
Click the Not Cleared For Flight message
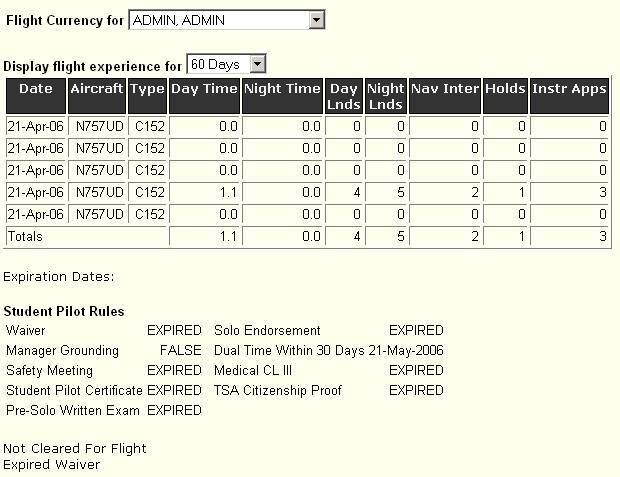[75, 449]
